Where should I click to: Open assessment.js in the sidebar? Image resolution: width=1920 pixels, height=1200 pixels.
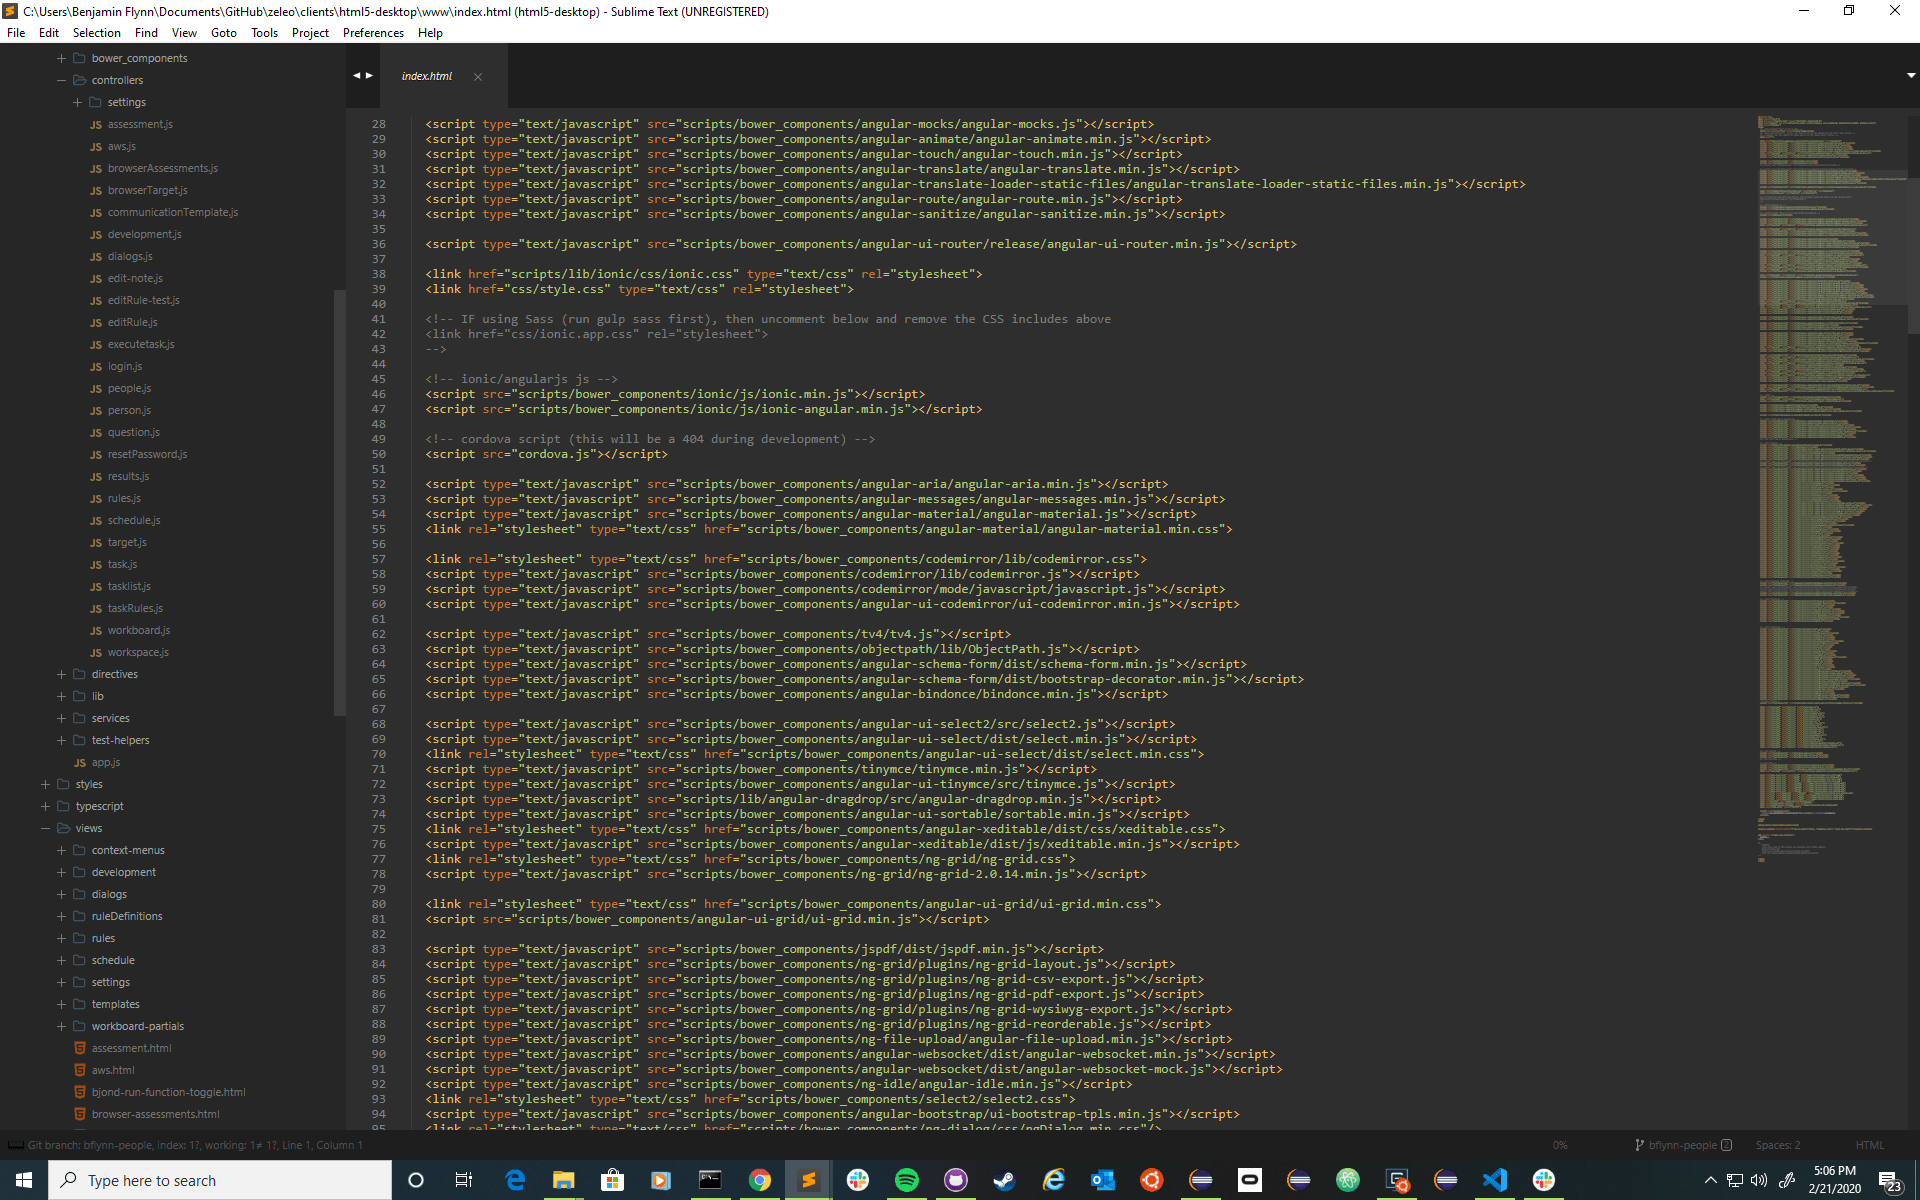click(140, 124)
